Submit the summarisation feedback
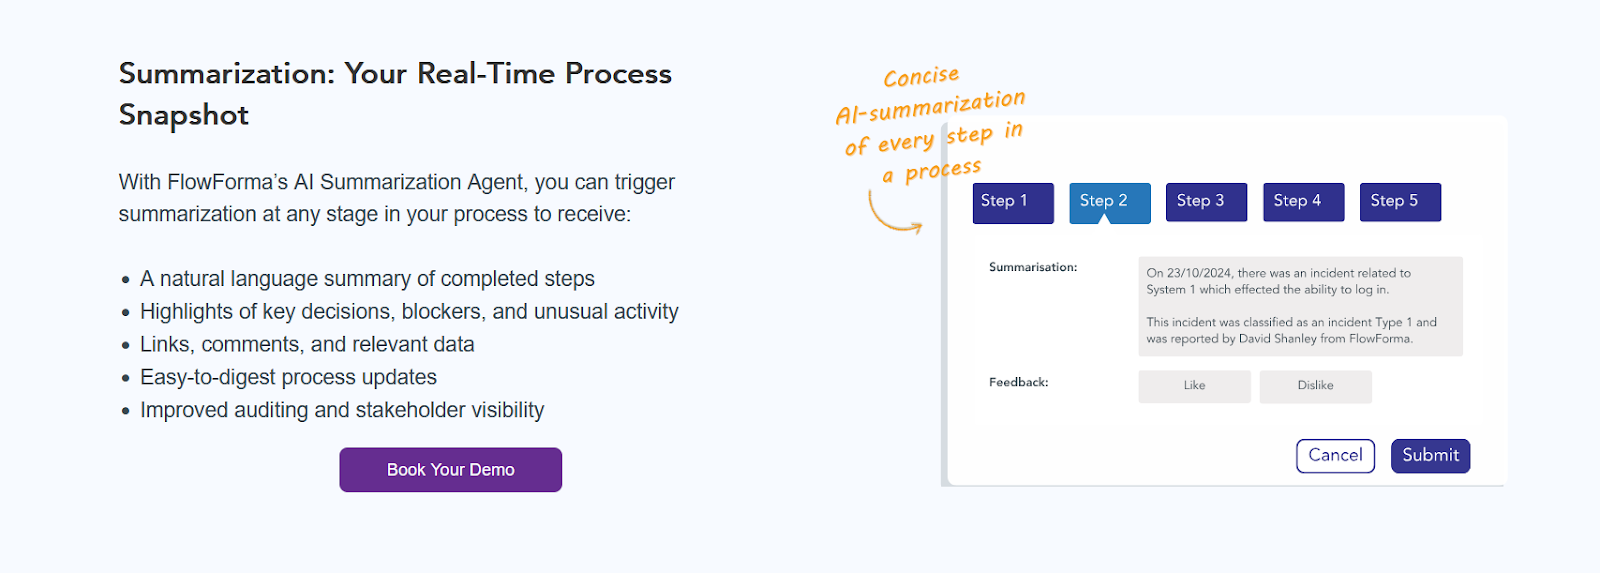This screenshot has height=573, width=1600. [1430, 456]
